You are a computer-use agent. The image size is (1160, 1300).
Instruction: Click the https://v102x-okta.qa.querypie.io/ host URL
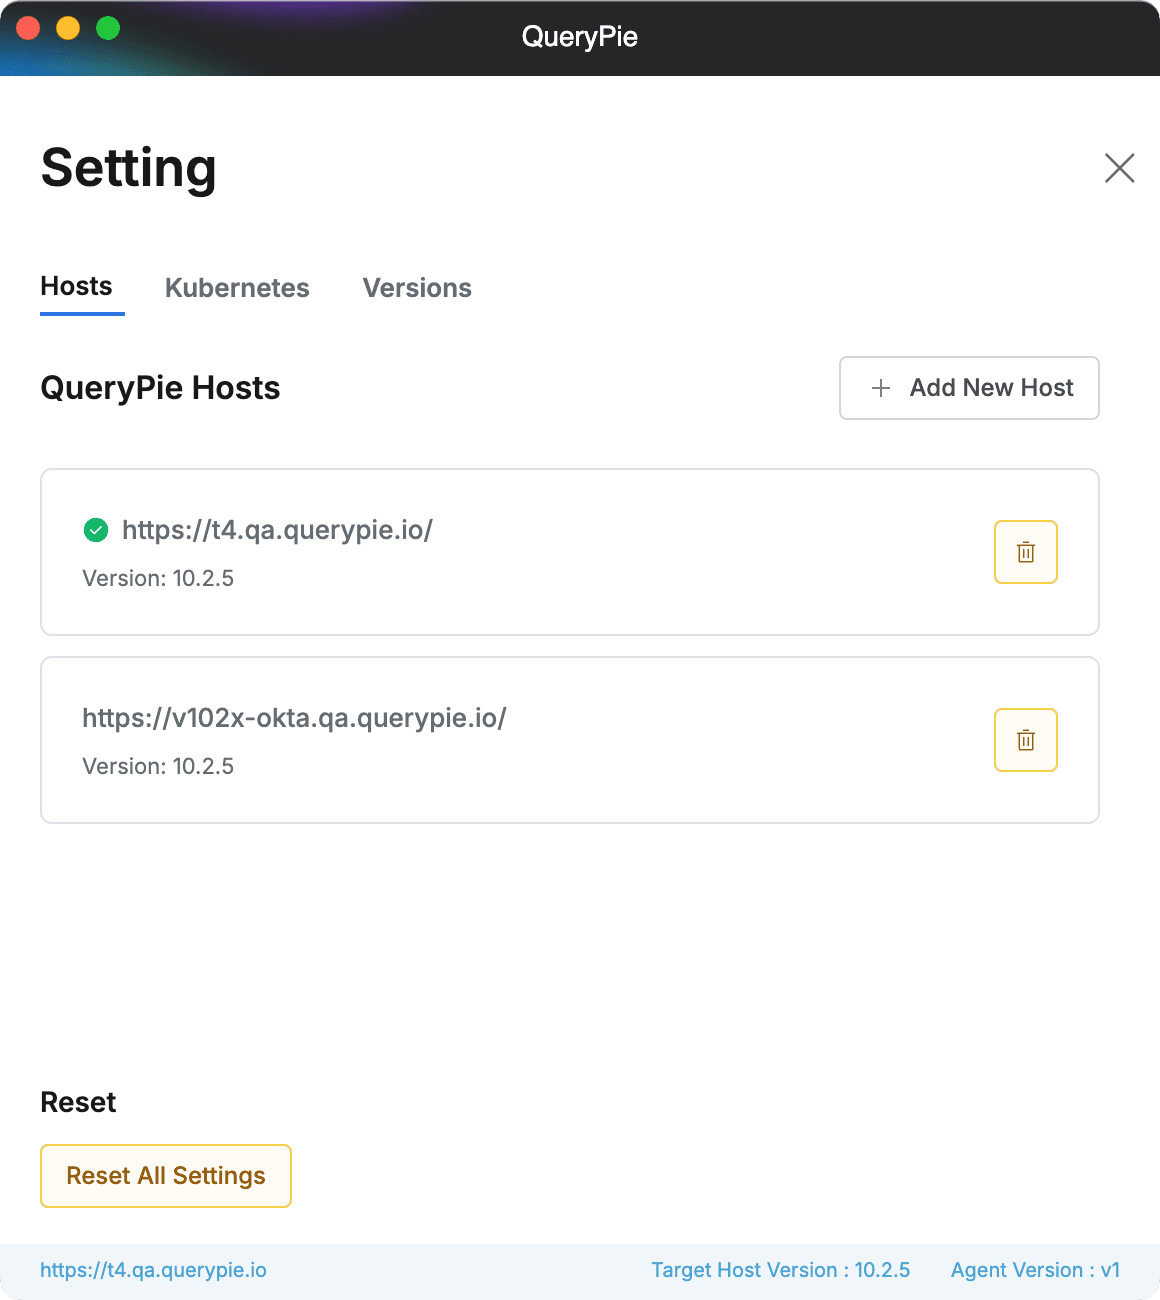coord(294,718)
